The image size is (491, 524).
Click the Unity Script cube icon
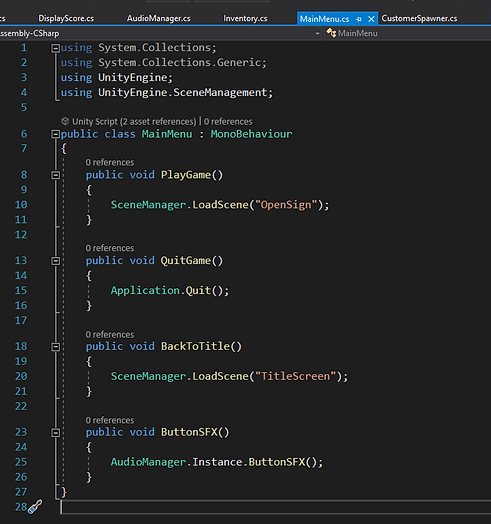[65, 121]
